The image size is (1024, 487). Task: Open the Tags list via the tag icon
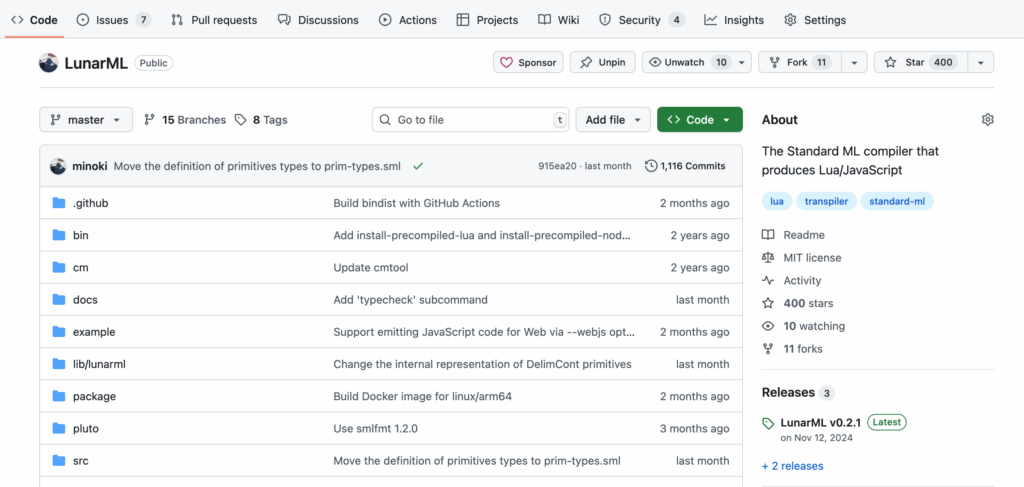pyautogui.click(x=240, y=120)
